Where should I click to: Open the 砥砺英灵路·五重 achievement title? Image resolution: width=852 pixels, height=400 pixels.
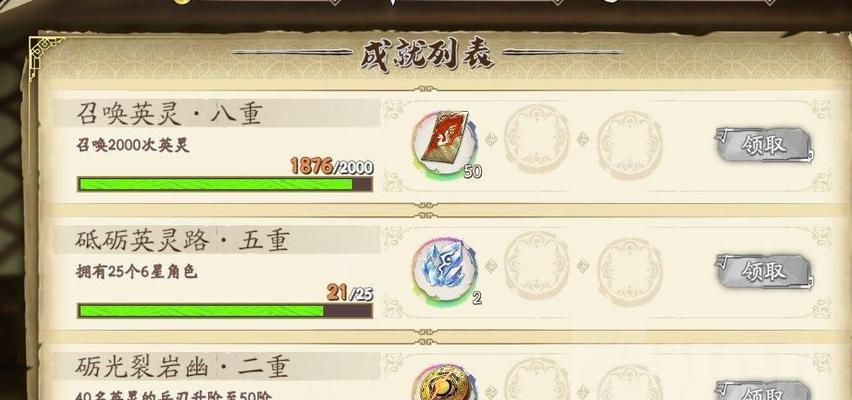tap(182, 240)
